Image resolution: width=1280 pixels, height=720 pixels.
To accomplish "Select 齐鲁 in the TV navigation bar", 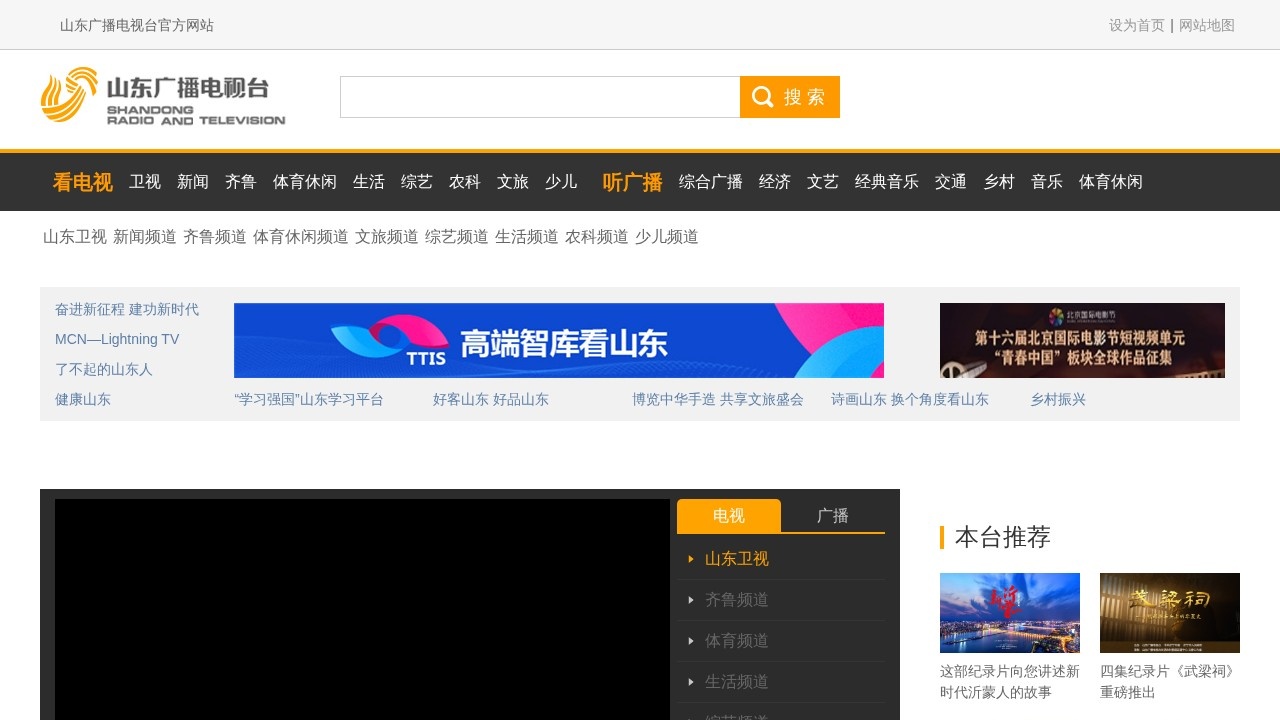I will 241,182.
